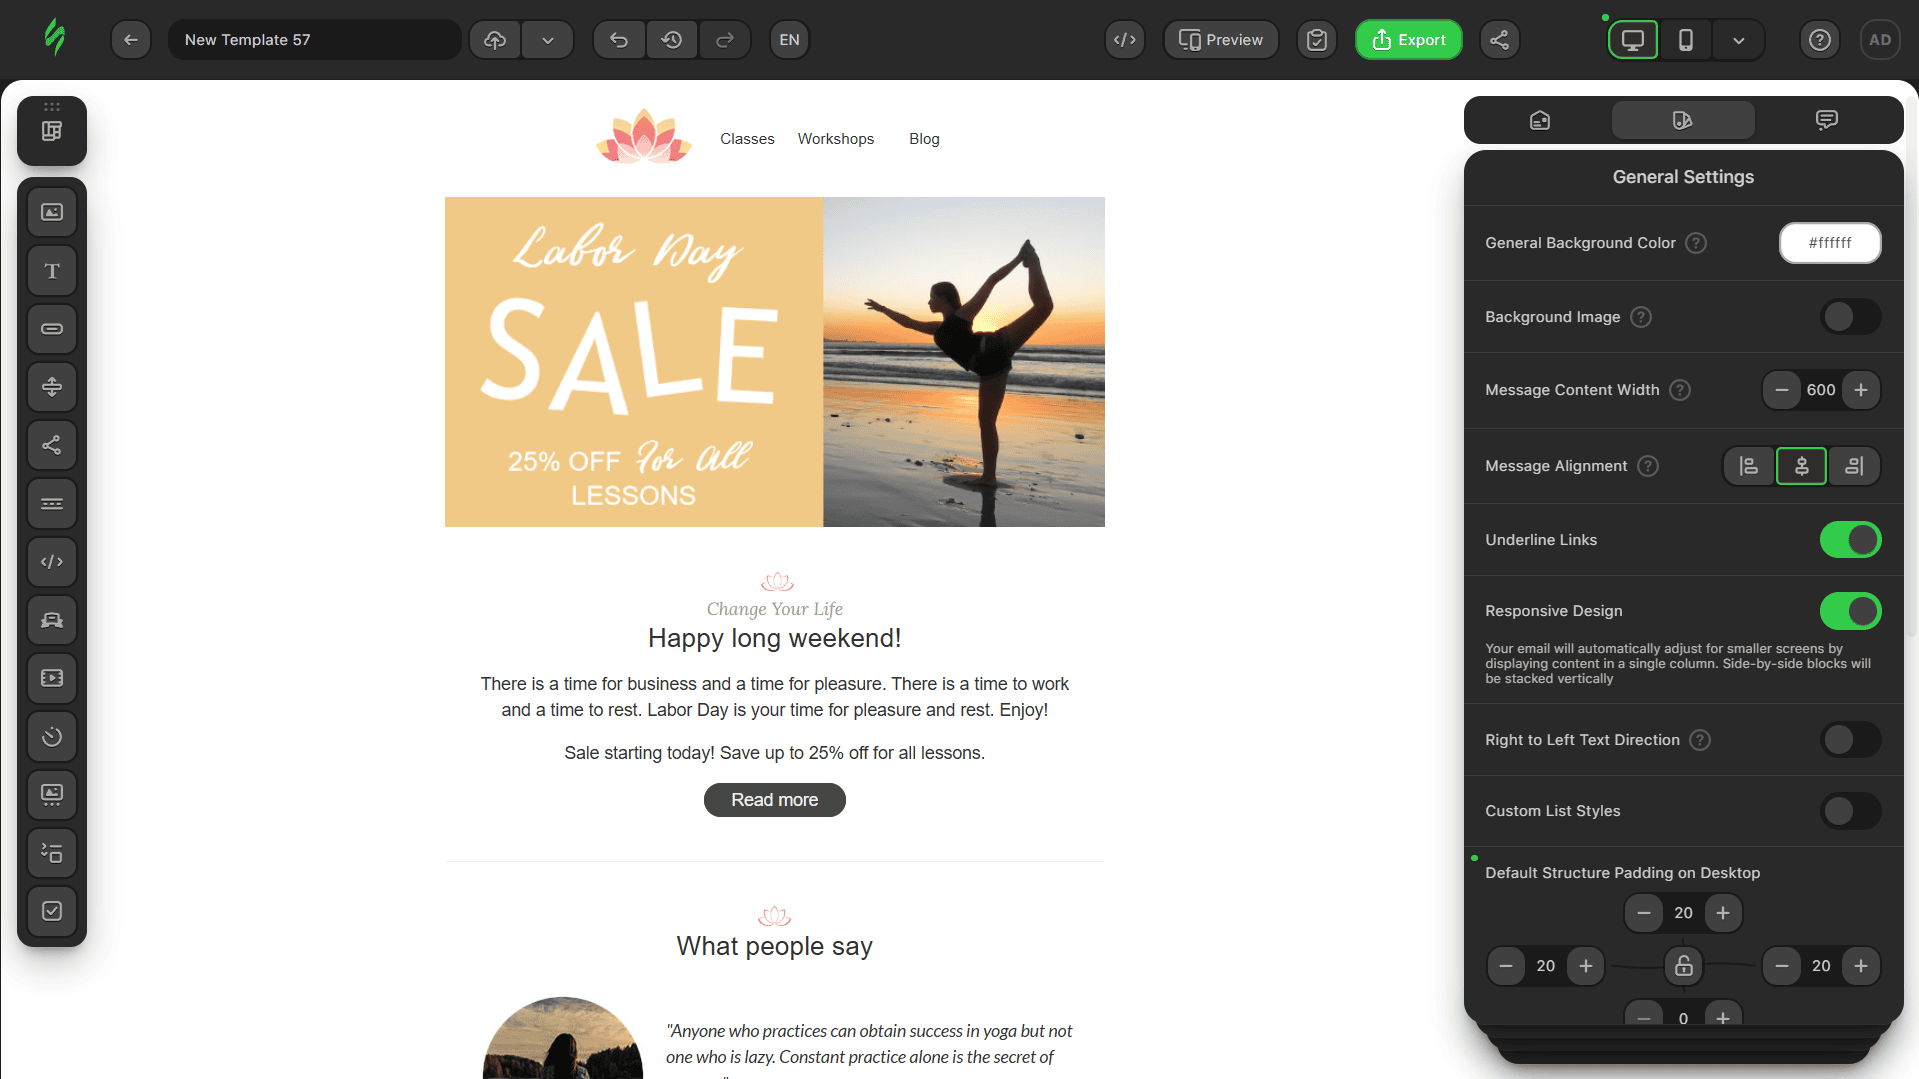Viewport: 1919px width, 1079px height.
Task: Turn on Right to Left Text Direction
Action: click(x=1850, y=740)
